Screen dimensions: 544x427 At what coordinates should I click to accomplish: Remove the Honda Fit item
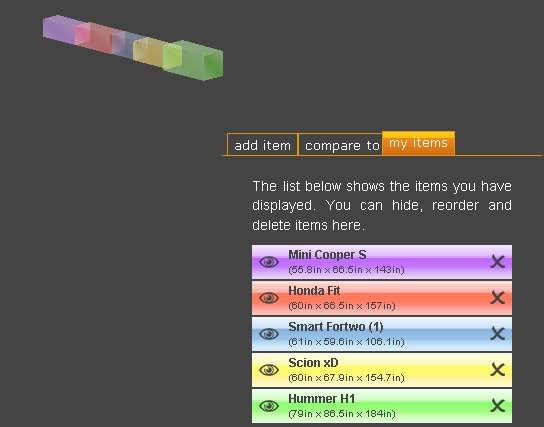tap(498, 298)
